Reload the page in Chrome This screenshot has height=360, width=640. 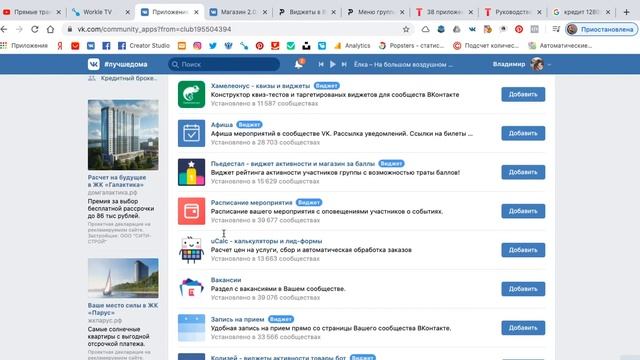point(35,29)
